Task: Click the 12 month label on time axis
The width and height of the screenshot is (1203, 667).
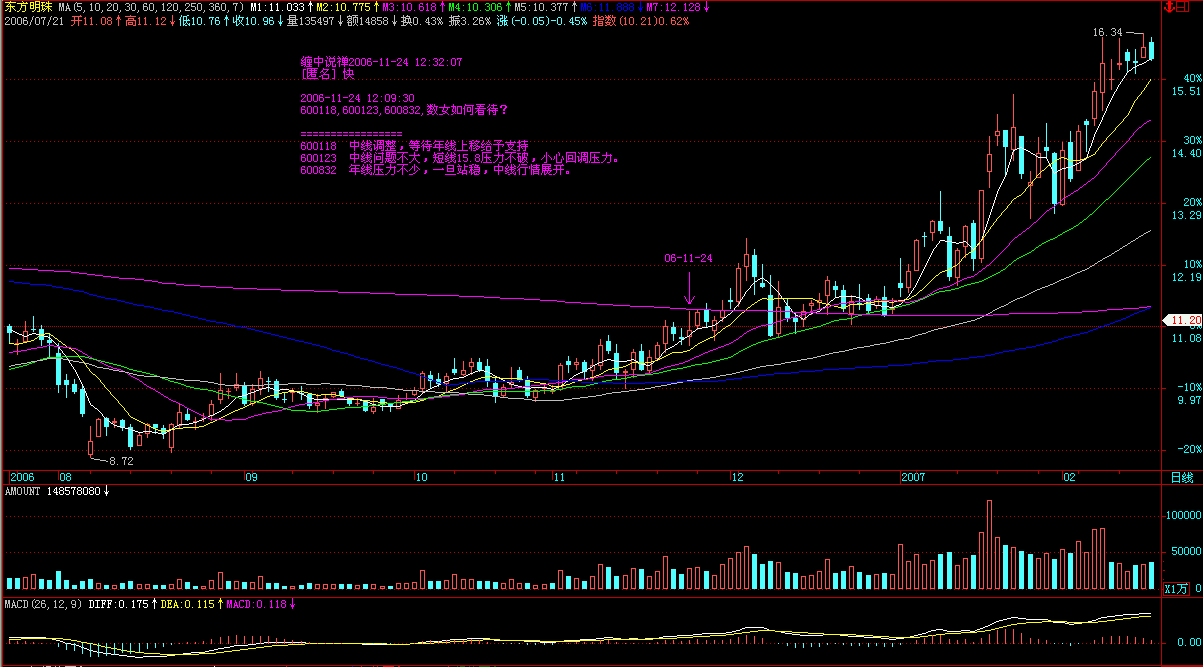Action: [736, 477]
